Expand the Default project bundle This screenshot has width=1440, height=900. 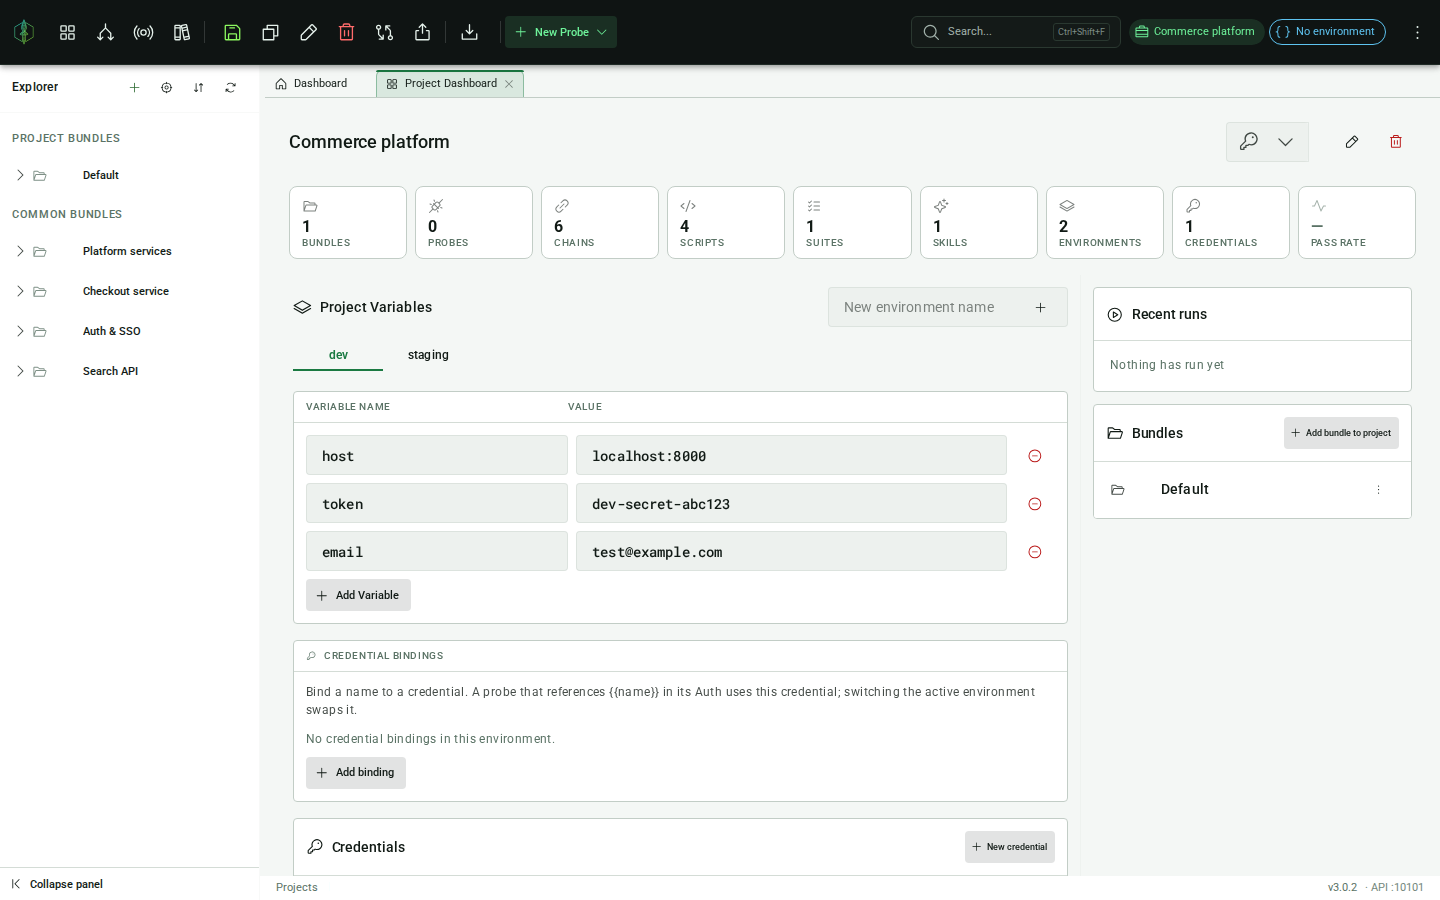pos(20,175)
